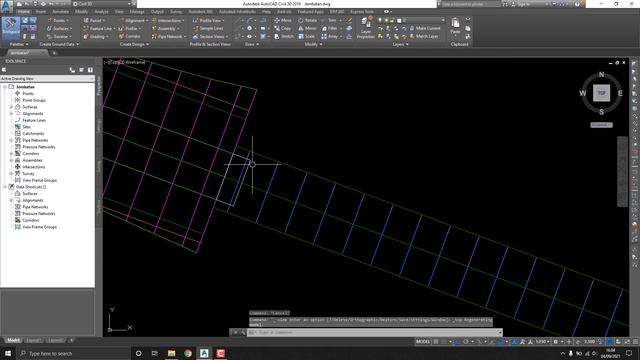Toggle grid display in status bar

tap(436, 342)
